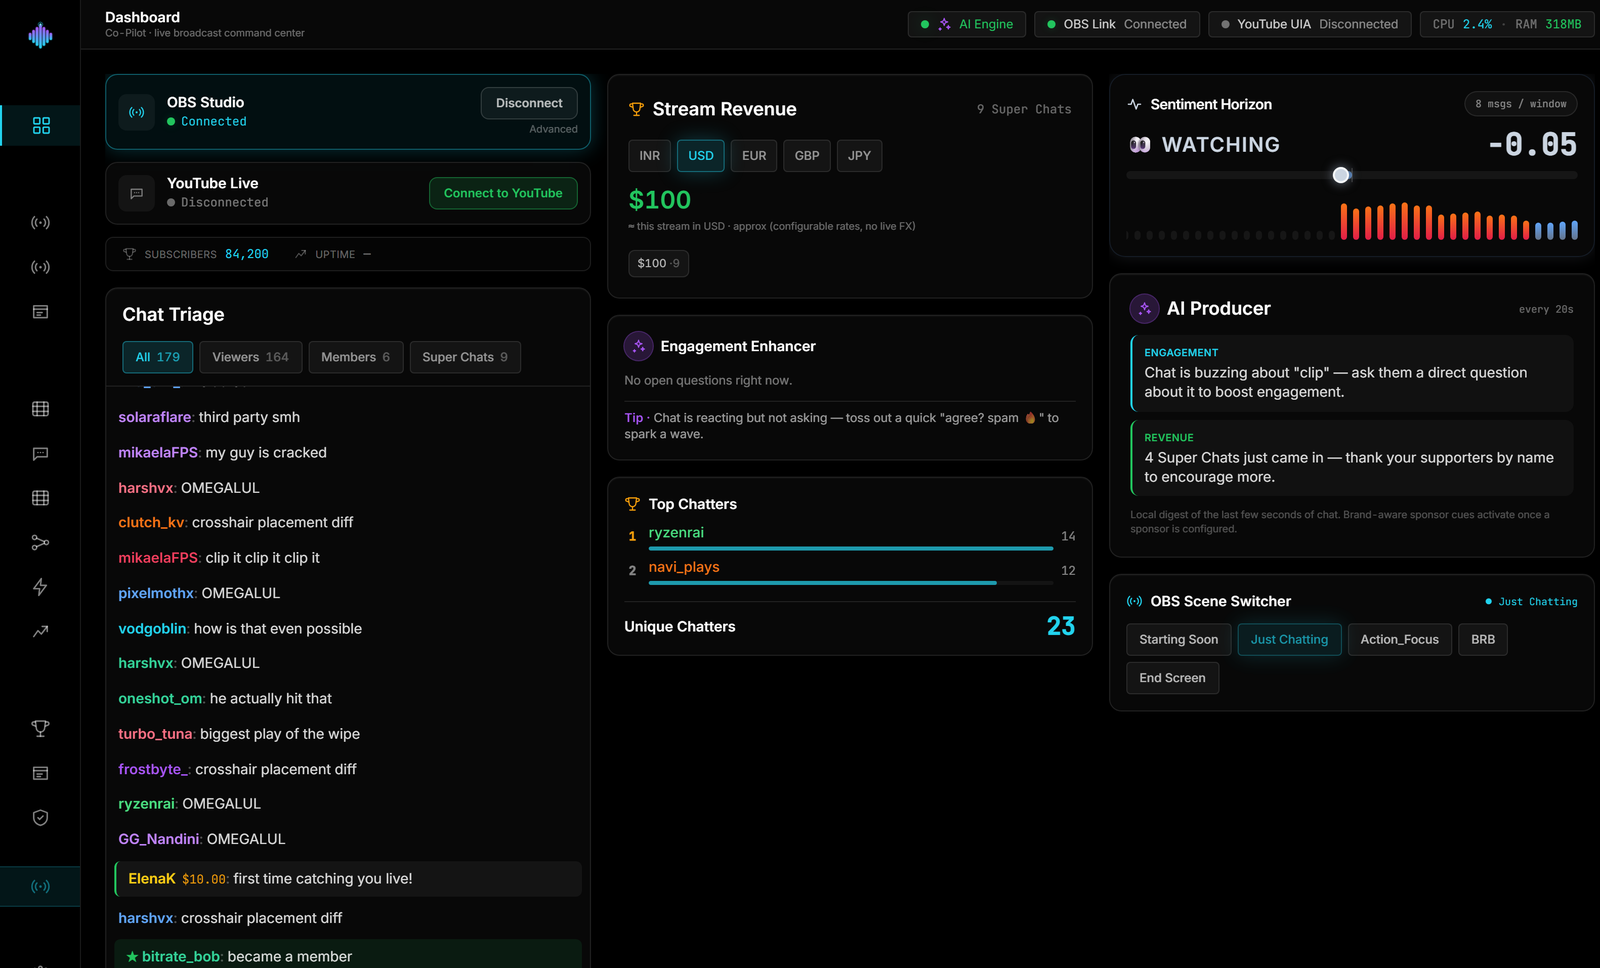Image resolution: width=1600 pixels, height=968 pixels.
Task: Click the Top Chatters trophy icon
Action: coord(632,504)
